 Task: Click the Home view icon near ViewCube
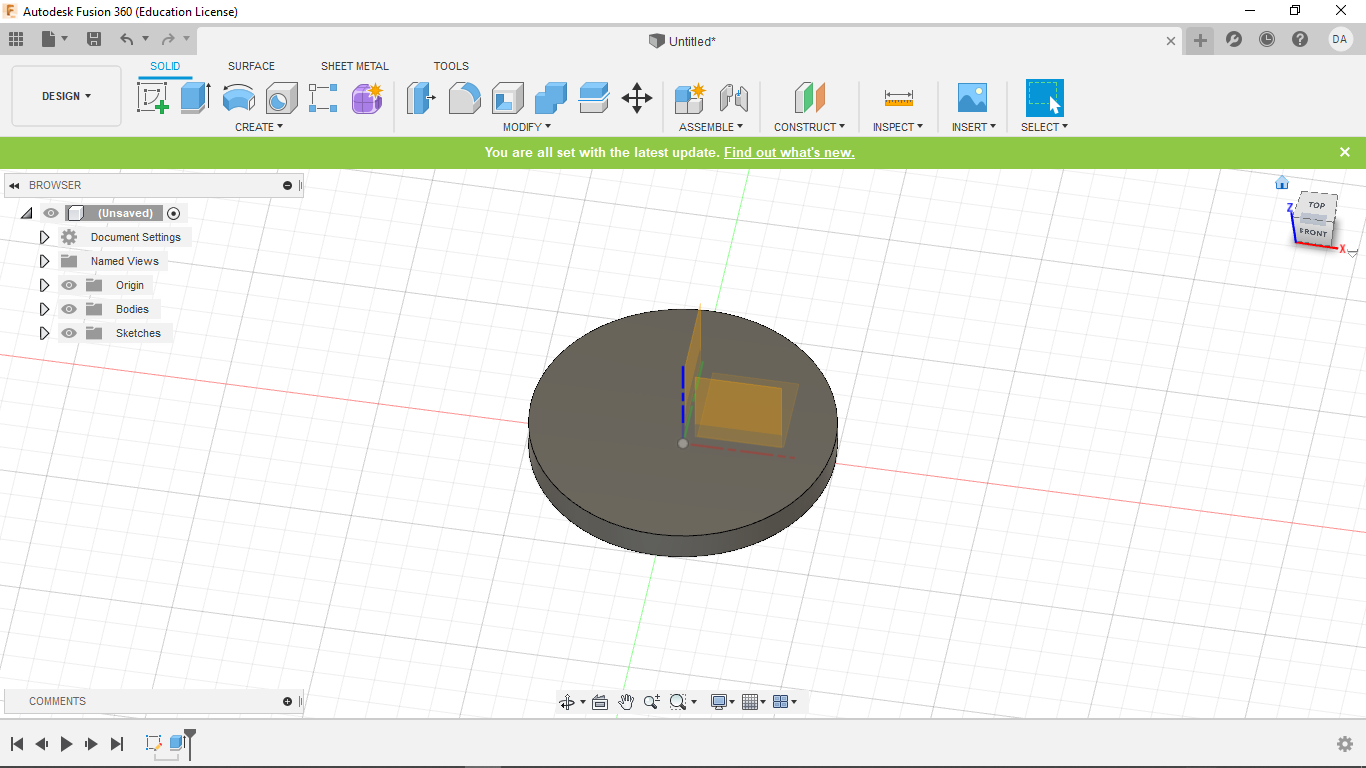(1282, 182)
